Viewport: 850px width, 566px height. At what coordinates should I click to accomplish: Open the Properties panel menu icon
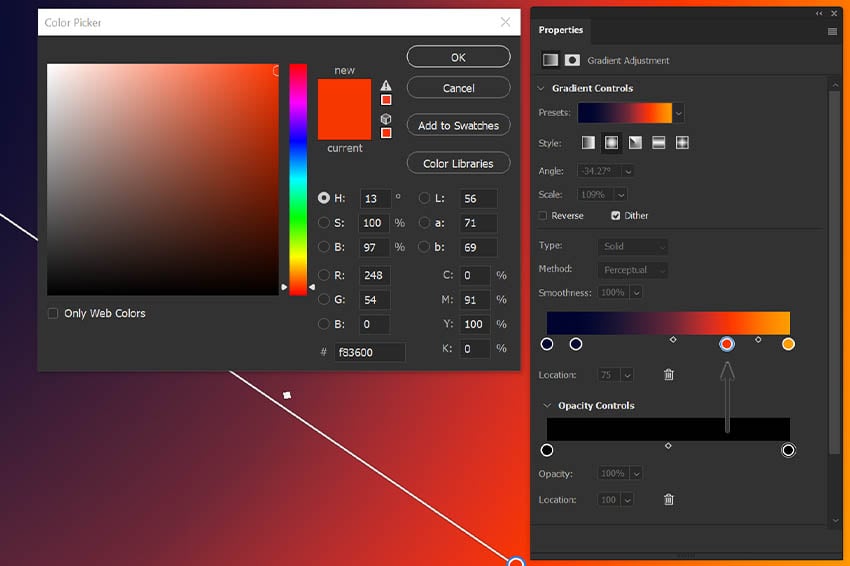tap(832, 31)
